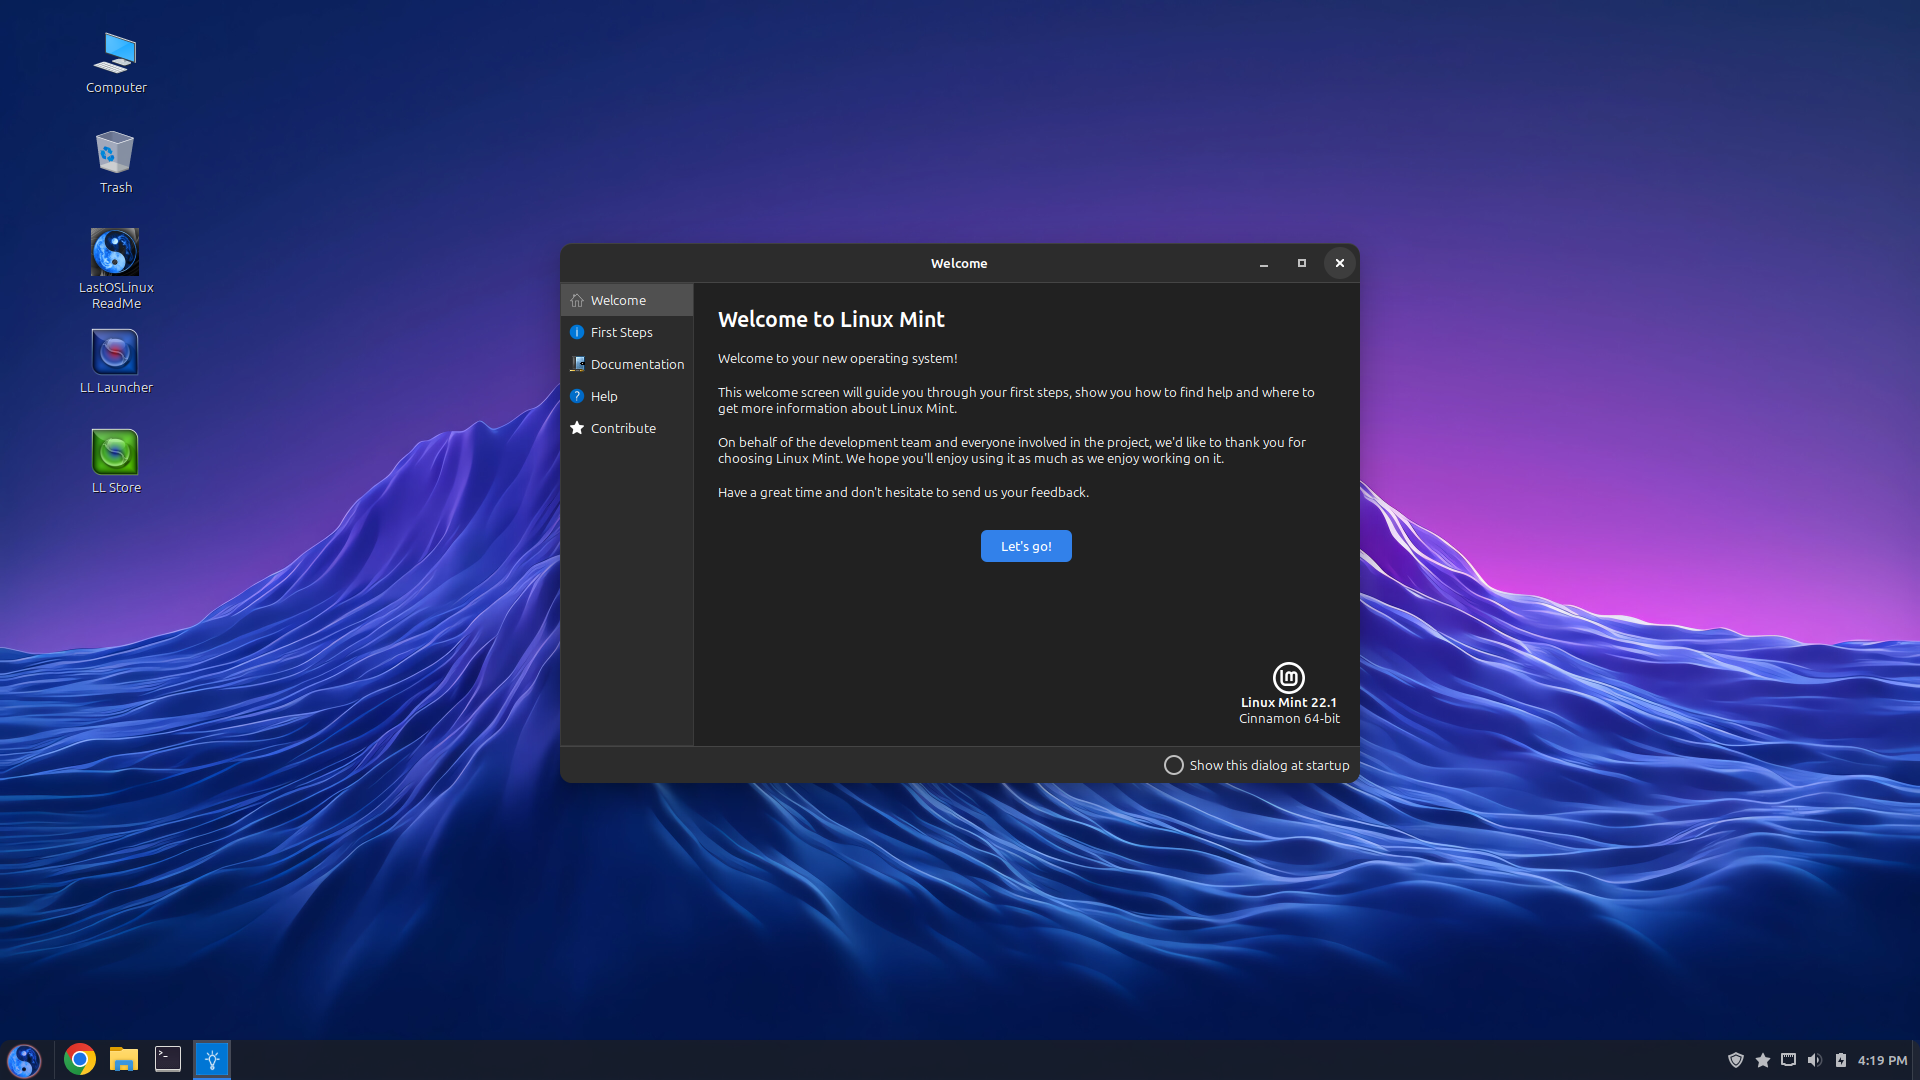Image resolution: width=1920 pixels, height=1080 pixels.
Task: Open the network tray icon
Action: click(1789, 1060)
